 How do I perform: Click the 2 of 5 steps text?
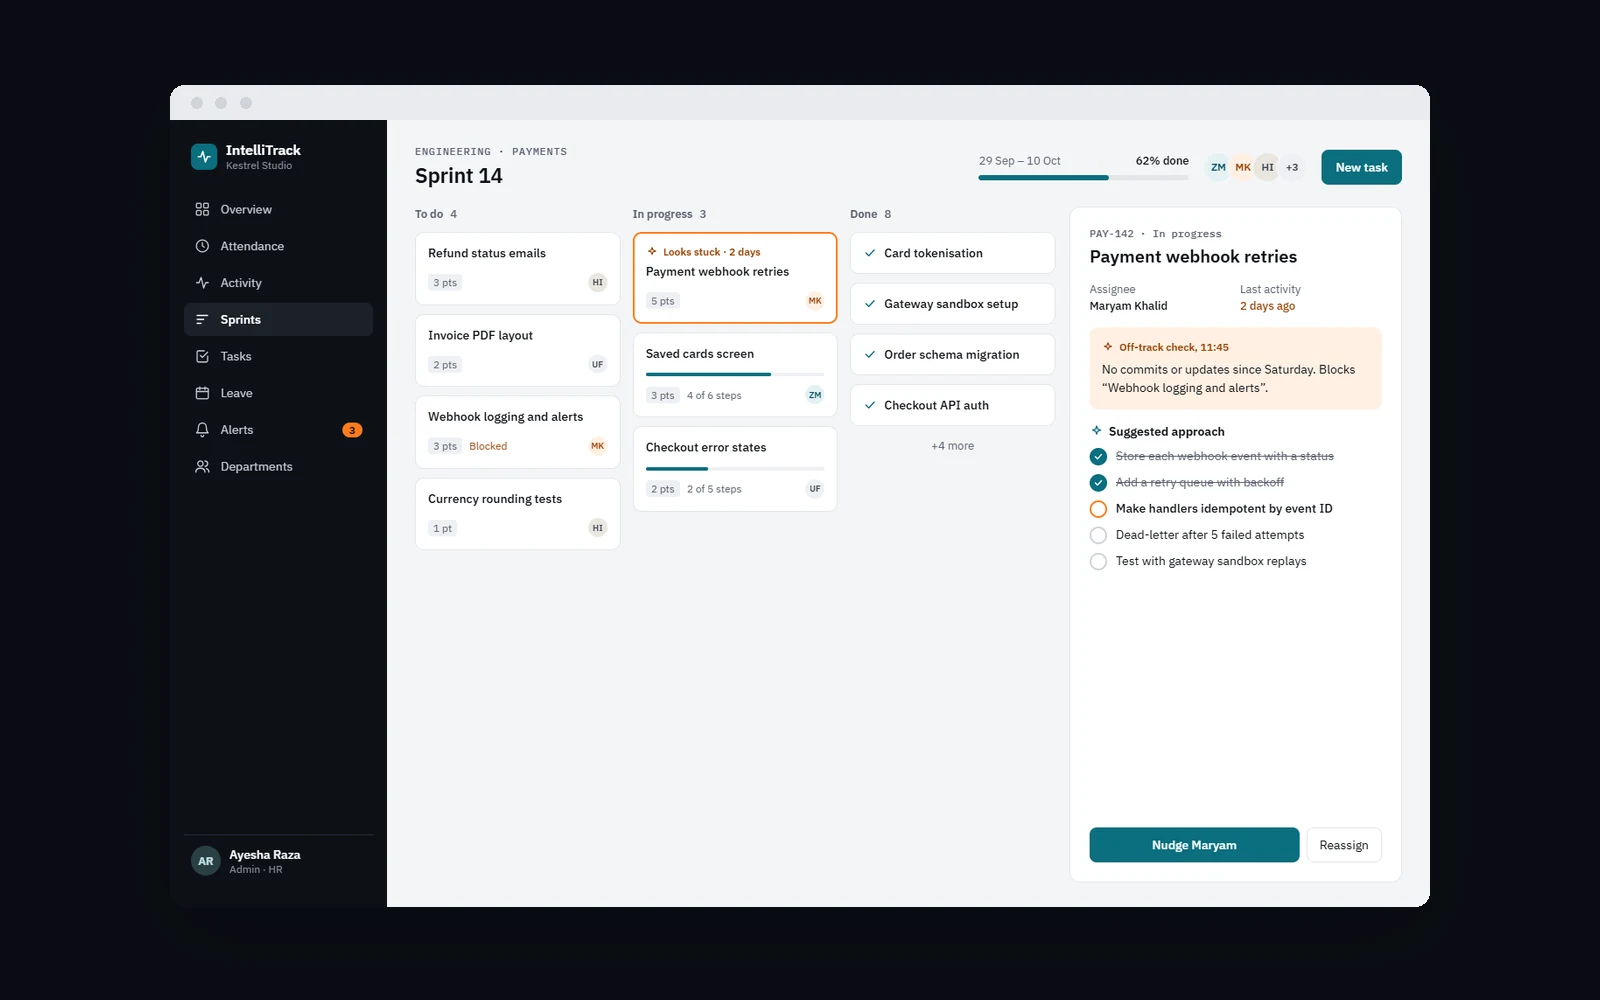pos(714,489)
